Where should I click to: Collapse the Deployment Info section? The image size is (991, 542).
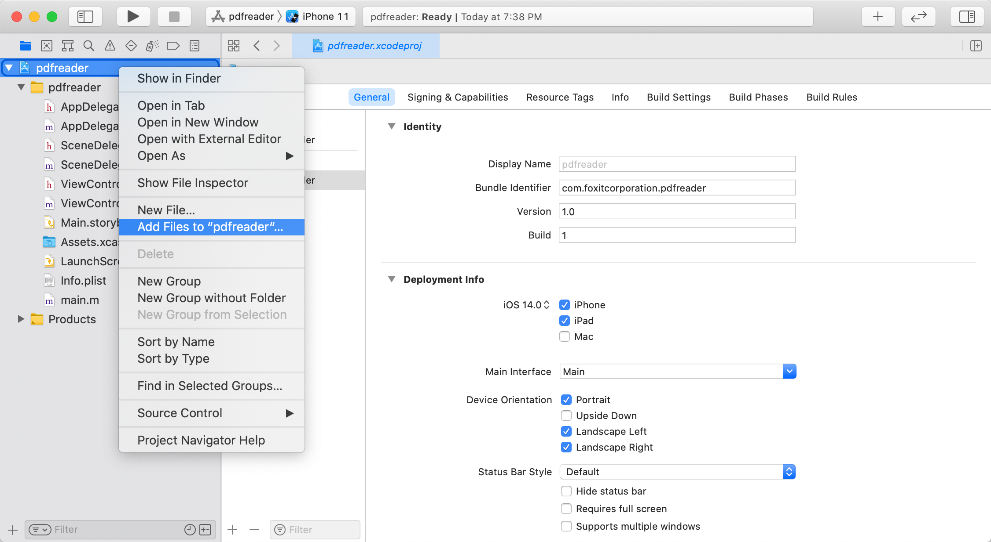click(x=392, y=280)
